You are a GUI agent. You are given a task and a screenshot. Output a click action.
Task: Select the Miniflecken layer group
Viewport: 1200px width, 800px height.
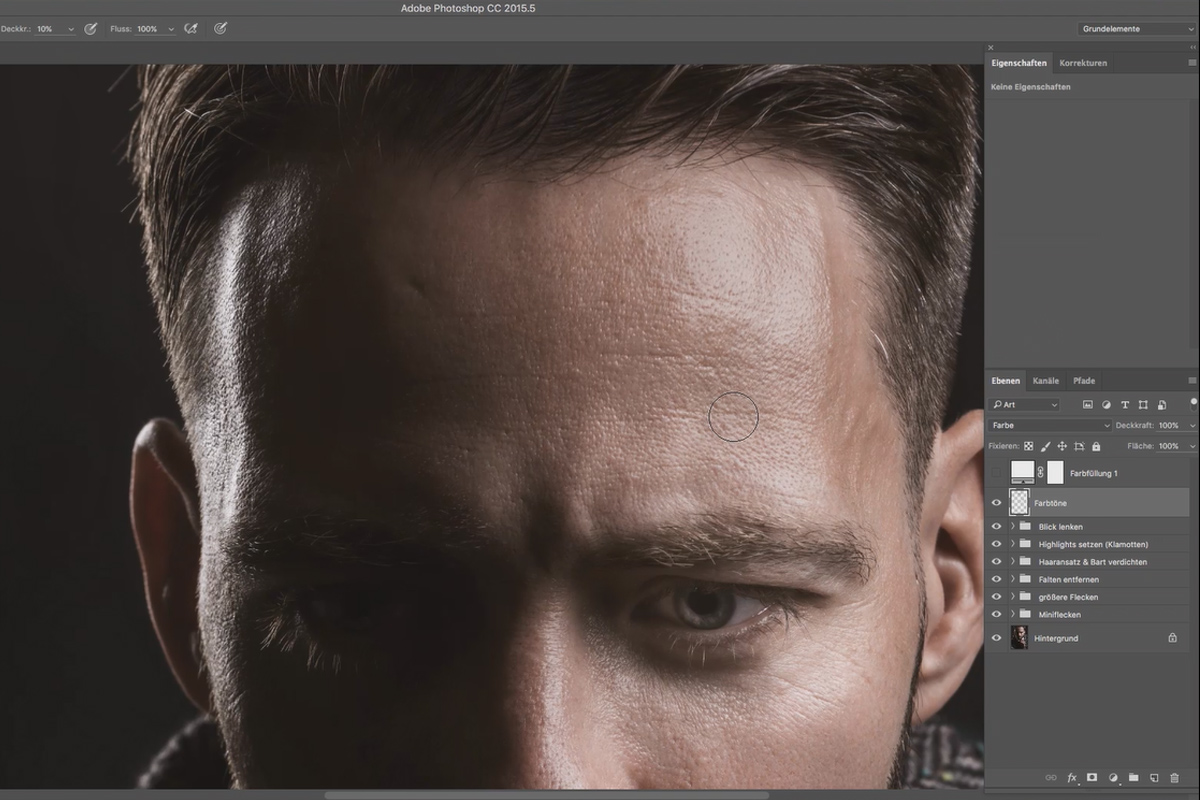(x=1092, y=614)
